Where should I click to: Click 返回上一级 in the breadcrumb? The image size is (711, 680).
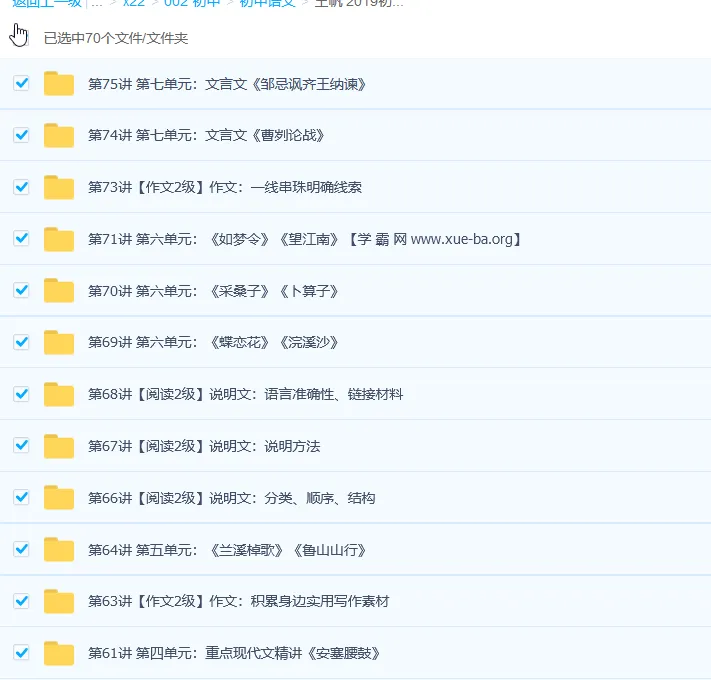[x=45, y=3]
